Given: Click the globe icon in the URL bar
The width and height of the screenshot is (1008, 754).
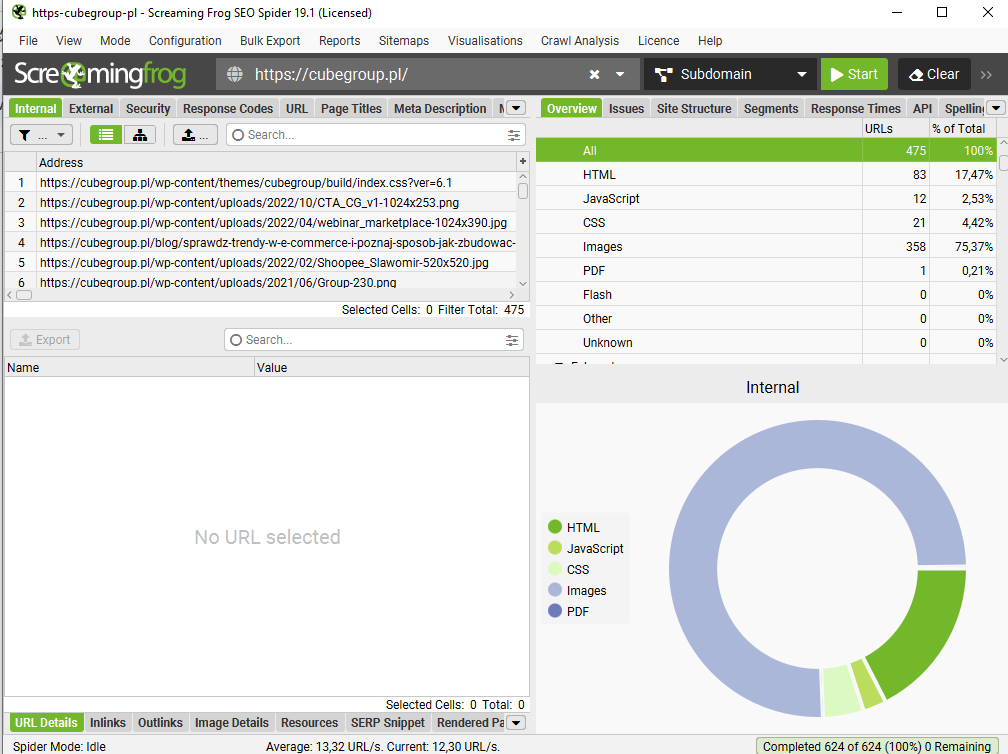Looking at the screenshot, I should click(x=235, y=75).
